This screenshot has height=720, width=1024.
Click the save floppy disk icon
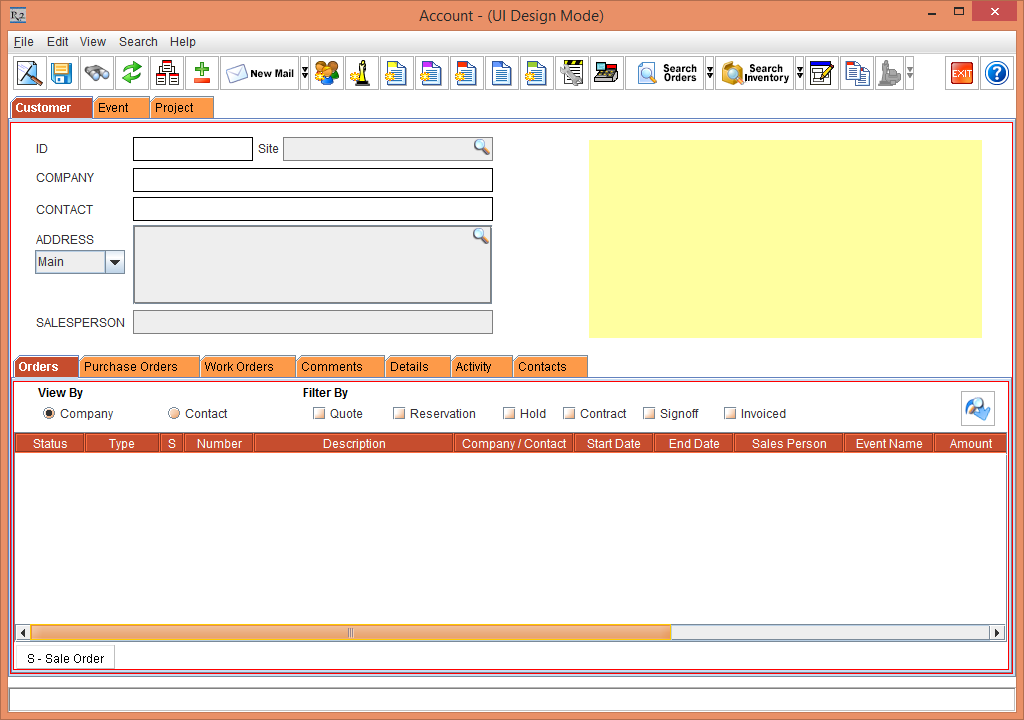pyautogui.click(x=62, y=74)
